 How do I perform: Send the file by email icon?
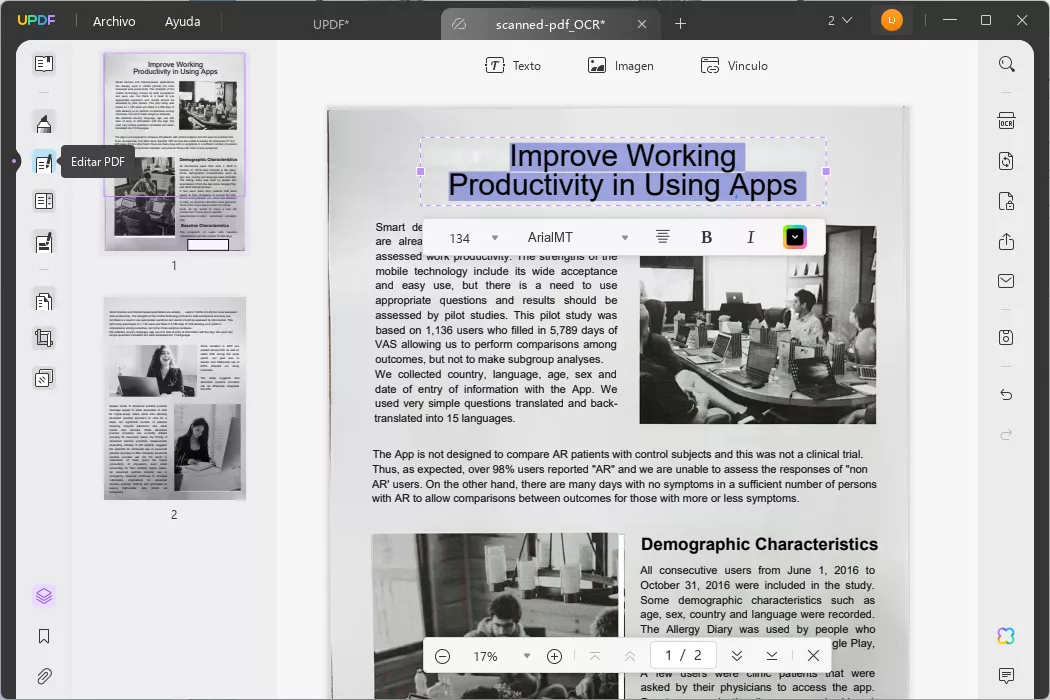1006,281
